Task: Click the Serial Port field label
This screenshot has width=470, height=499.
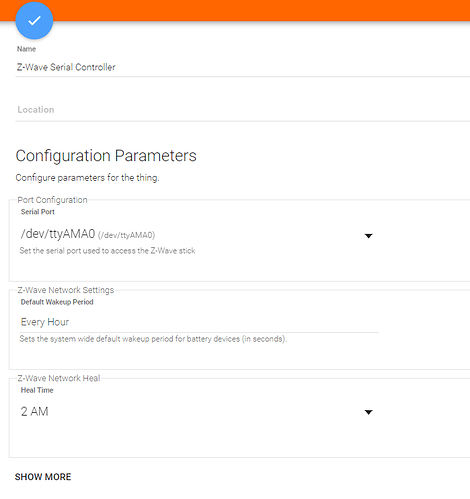Action: point(38,212)
